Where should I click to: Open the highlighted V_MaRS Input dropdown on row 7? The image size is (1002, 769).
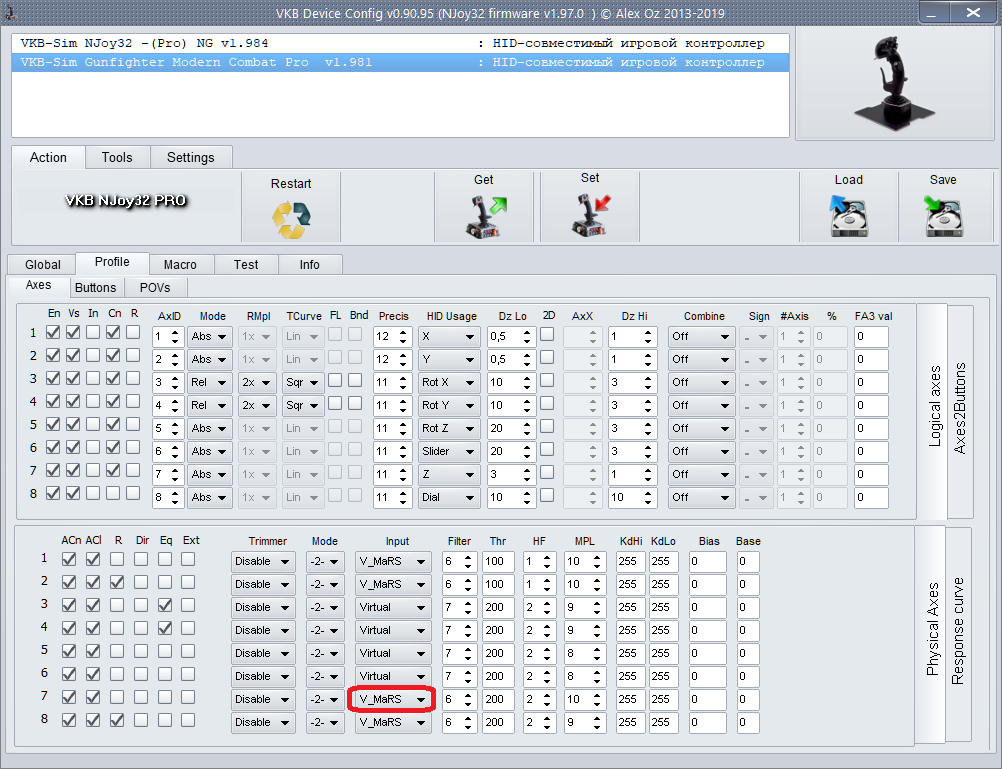tap(391, 699)
